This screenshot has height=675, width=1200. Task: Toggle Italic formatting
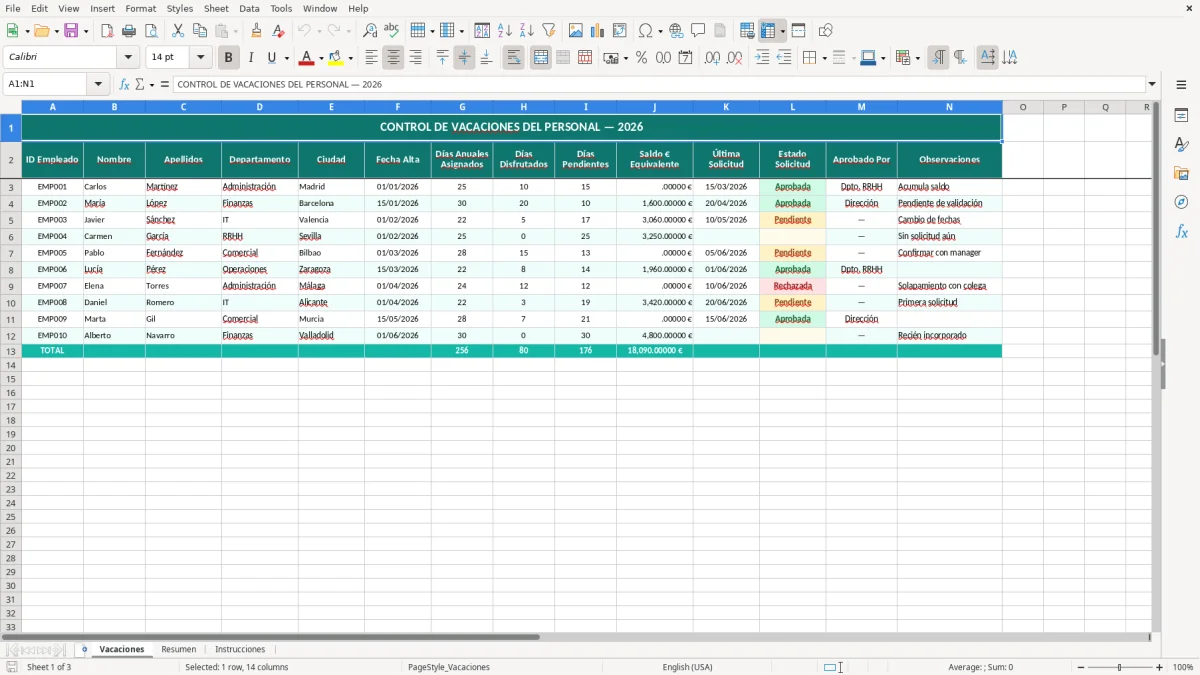[250, 58]
